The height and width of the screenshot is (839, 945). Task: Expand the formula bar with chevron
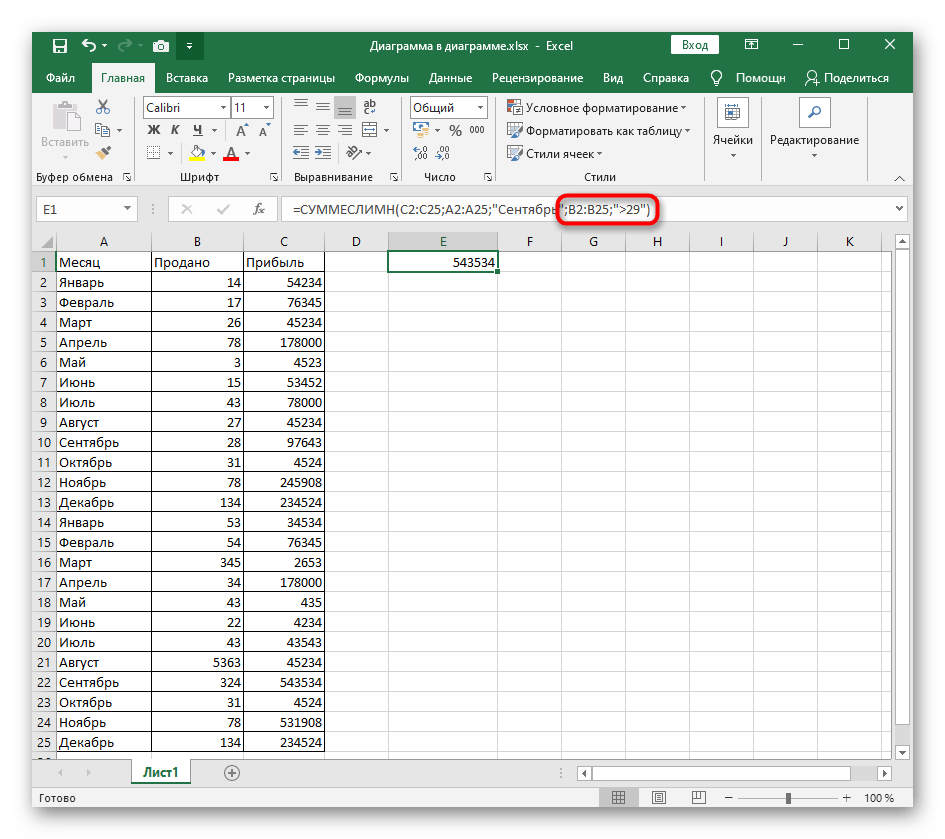pos(897,209)
